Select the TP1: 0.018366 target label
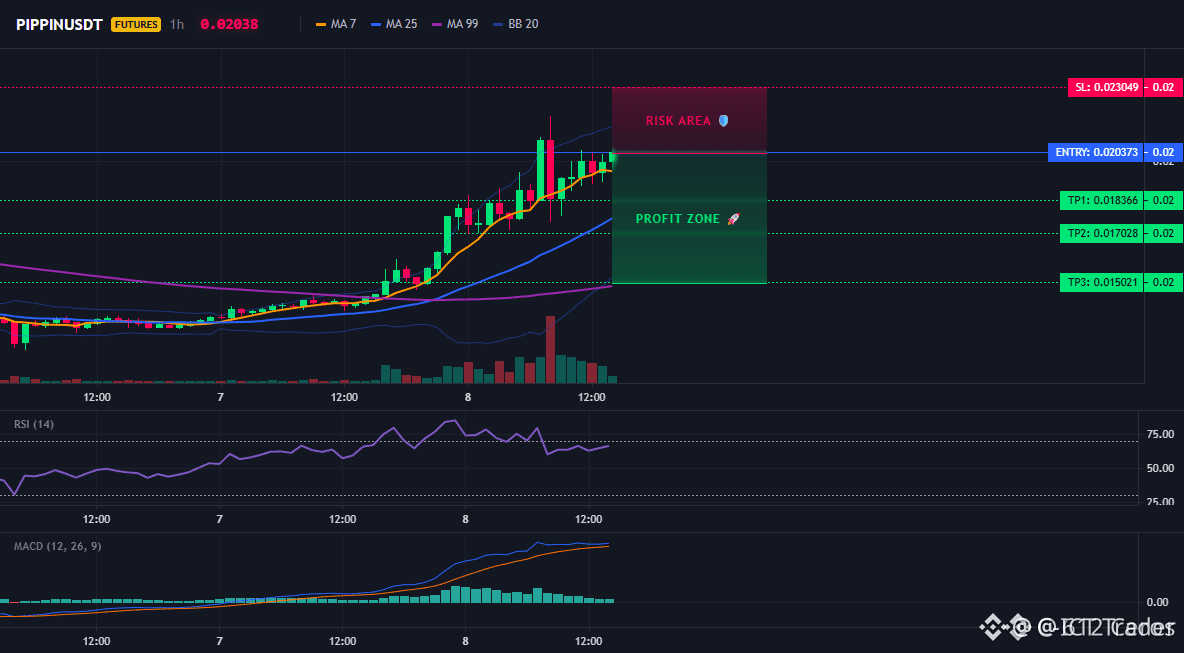 coord(1101,201)
